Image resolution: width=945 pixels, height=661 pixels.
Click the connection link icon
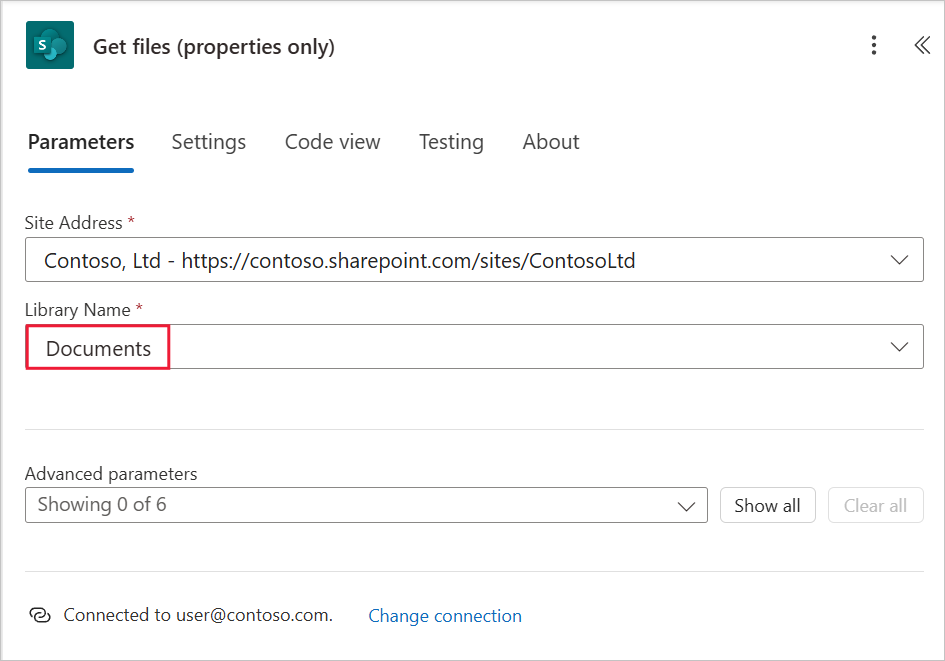pos(40,615)
